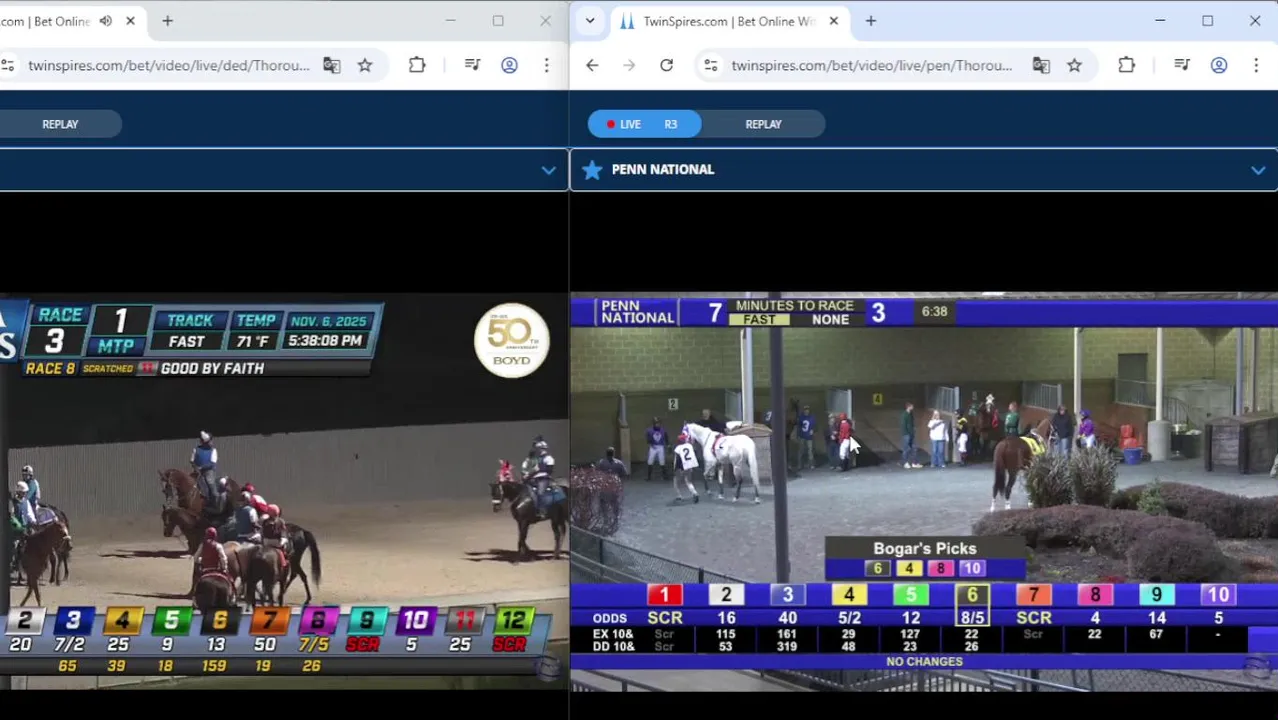Favorite Penn National with star icon

coord(592,170)
